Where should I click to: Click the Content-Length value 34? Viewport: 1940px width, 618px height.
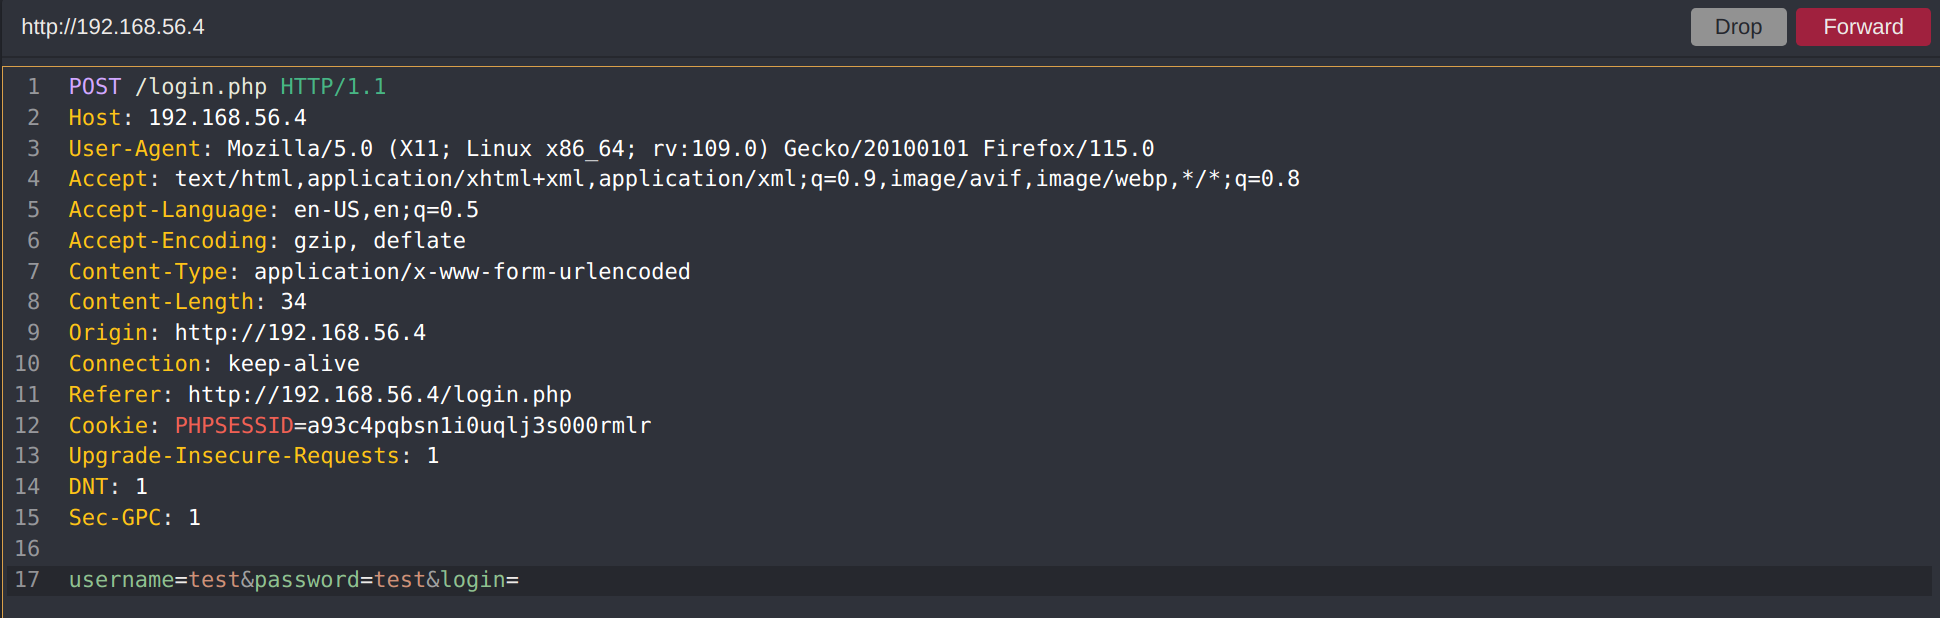pyautogui.click(x=293, y=302)
